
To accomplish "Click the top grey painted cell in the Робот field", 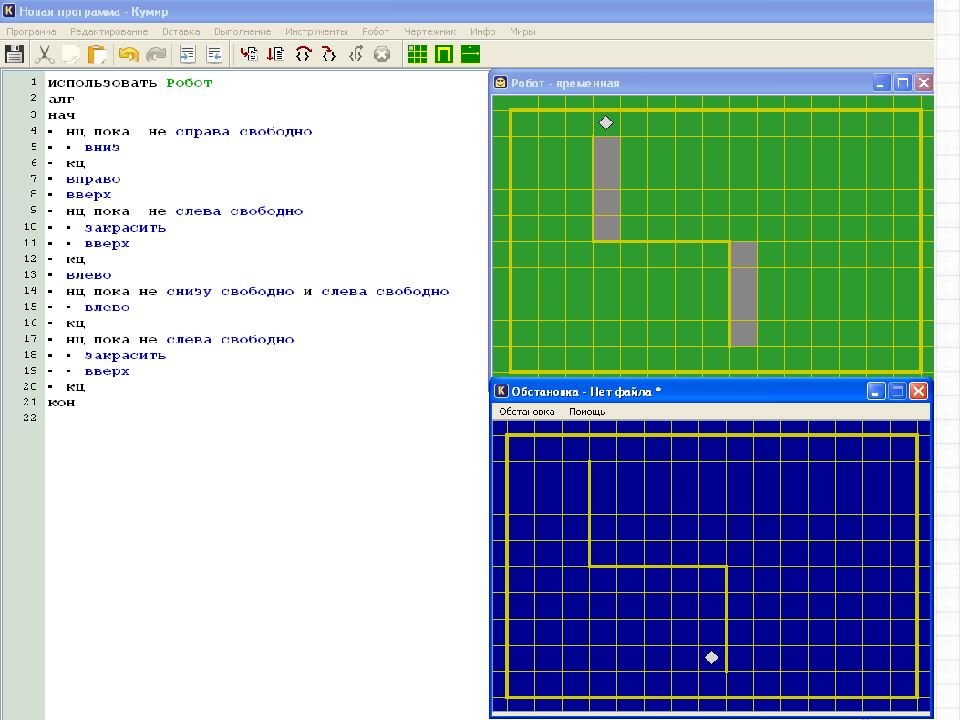I will tap(607, 150).
